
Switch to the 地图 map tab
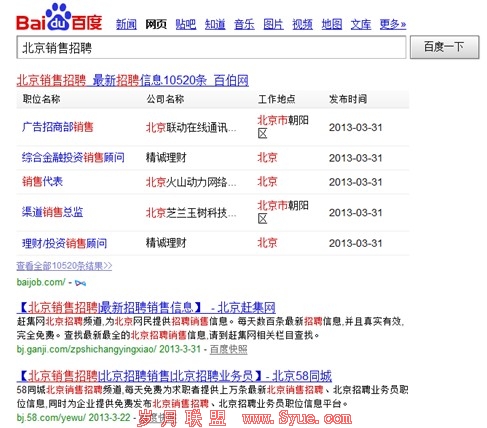coord(332,24)
